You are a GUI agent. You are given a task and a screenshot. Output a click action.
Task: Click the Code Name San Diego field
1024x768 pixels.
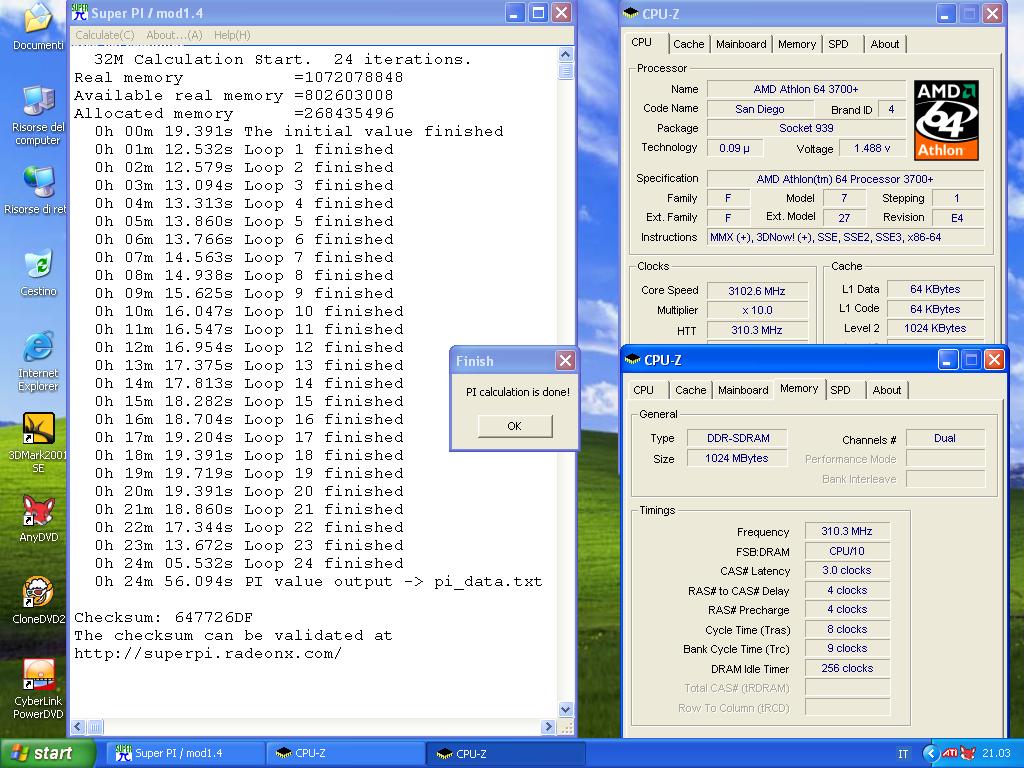tap(760, 109)
